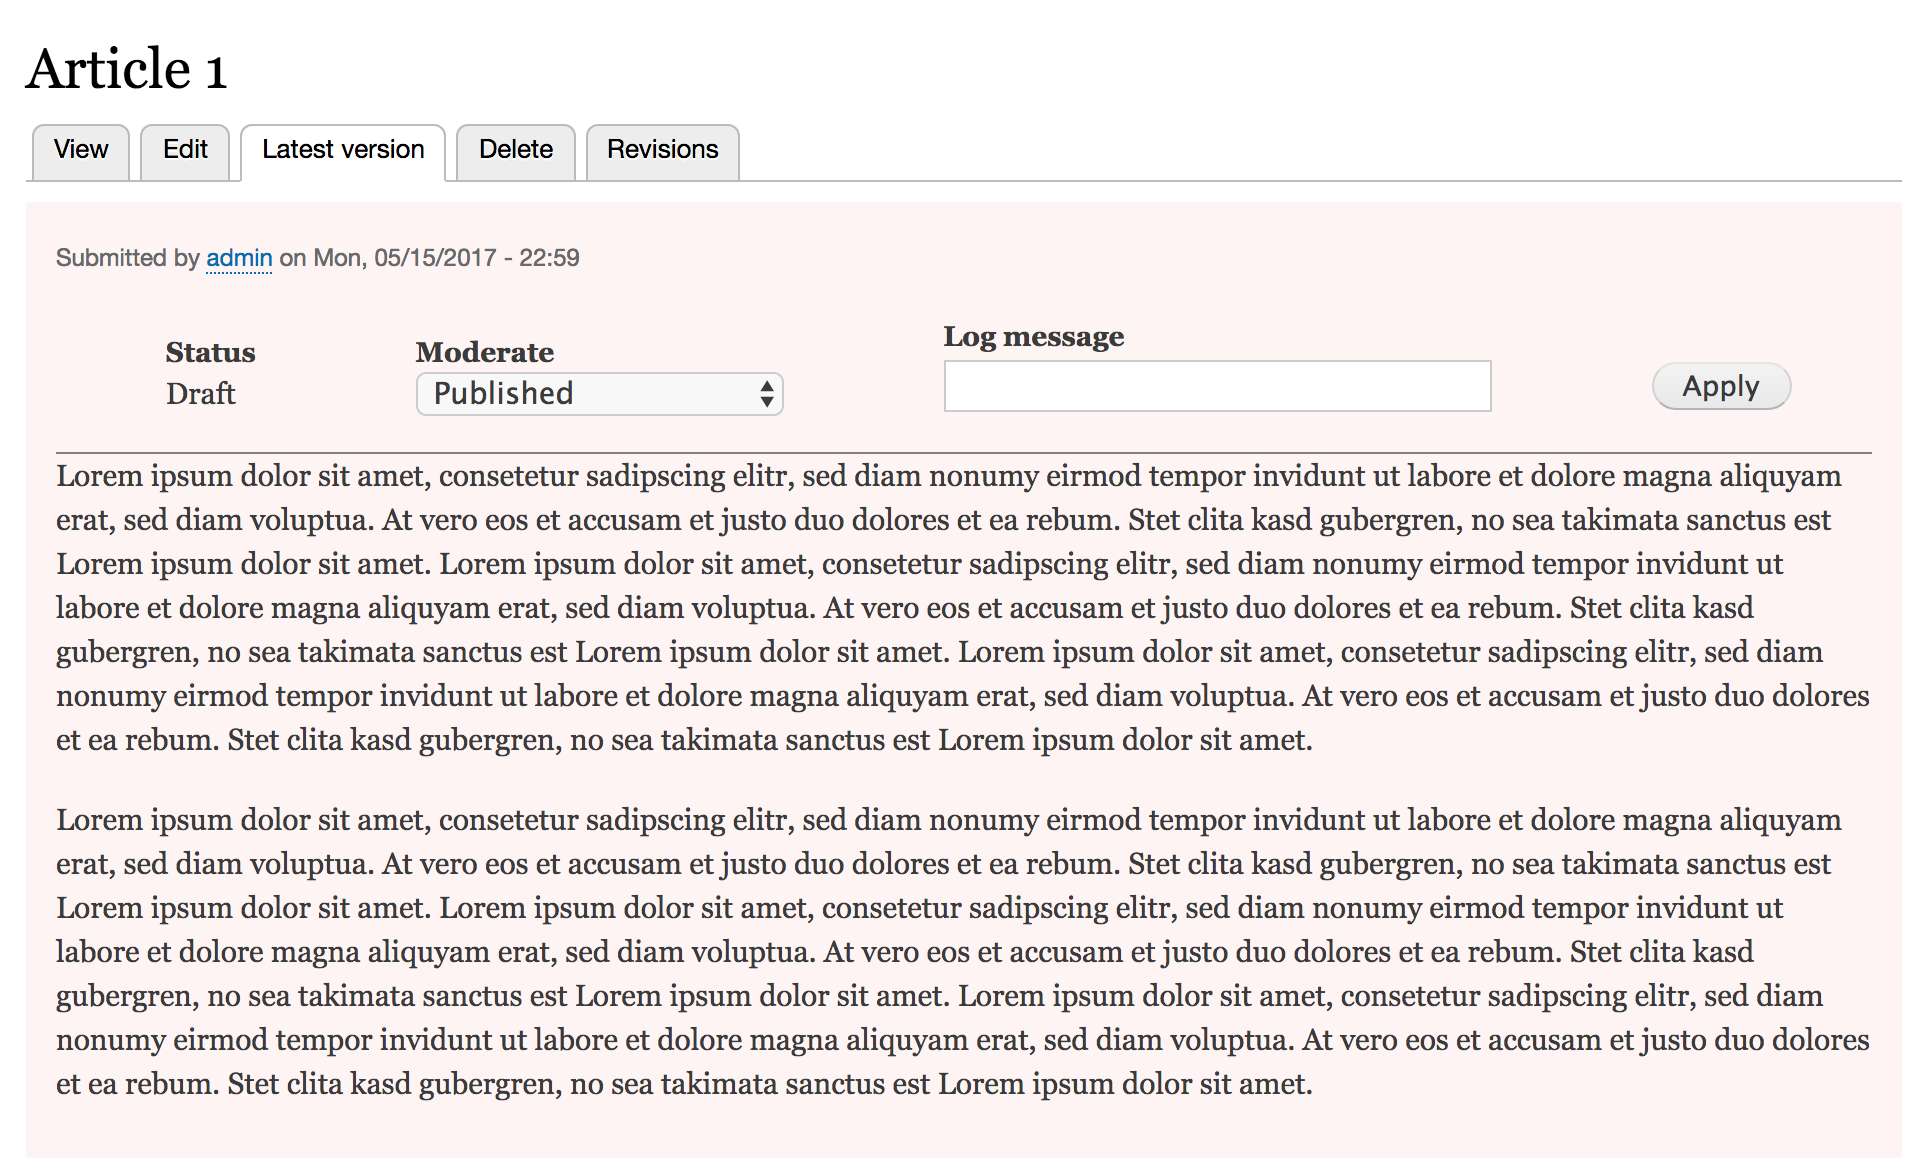Click the Draft status value
Viewport: 1930px width, 1158px height.
[x=201, y=394]
